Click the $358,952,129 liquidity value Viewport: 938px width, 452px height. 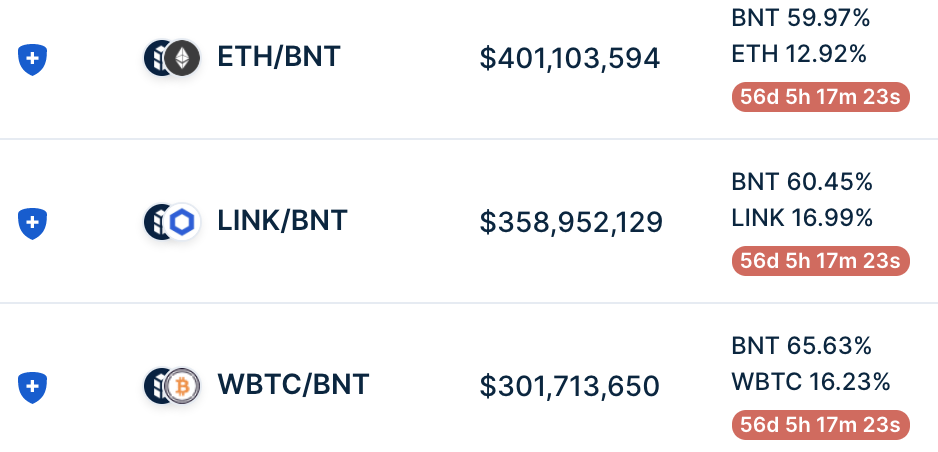pyautogui.click(x=571, y=222)
